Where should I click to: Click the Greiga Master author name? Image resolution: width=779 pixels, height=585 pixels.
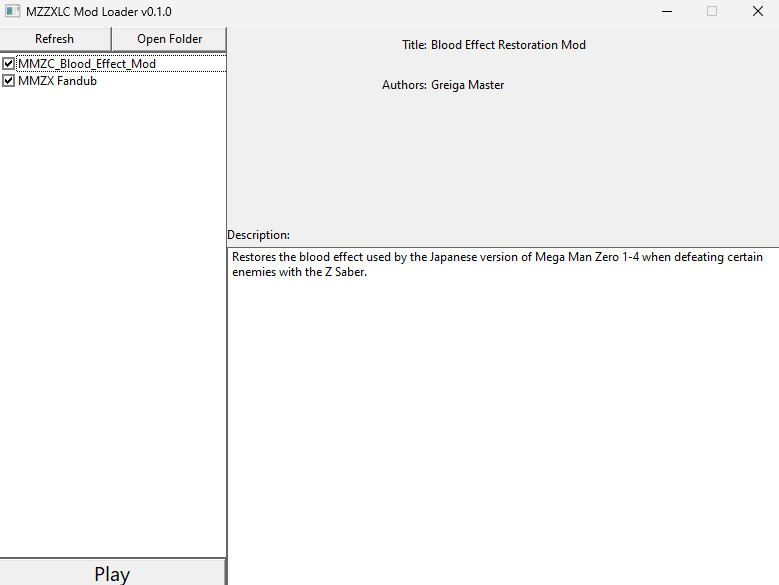pyautogui.click(x=467, y=85)
